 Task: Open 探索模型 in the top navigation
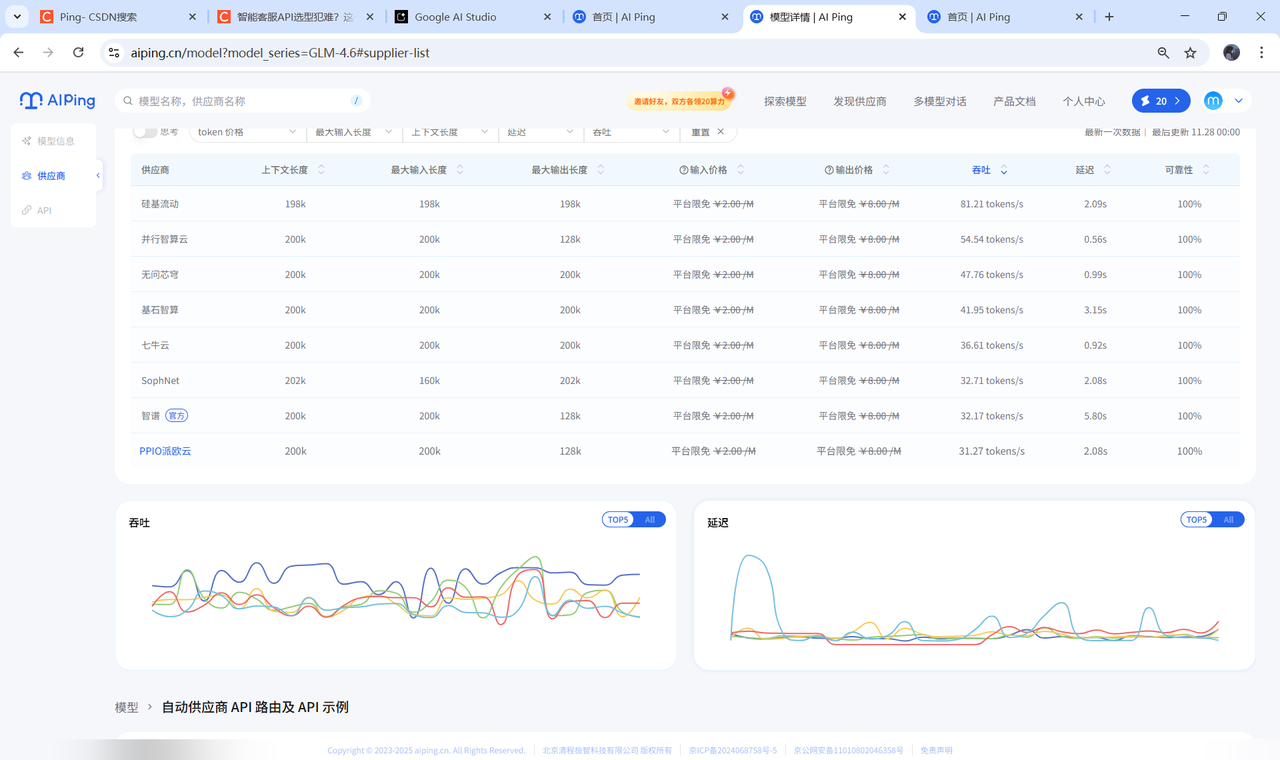785,101
